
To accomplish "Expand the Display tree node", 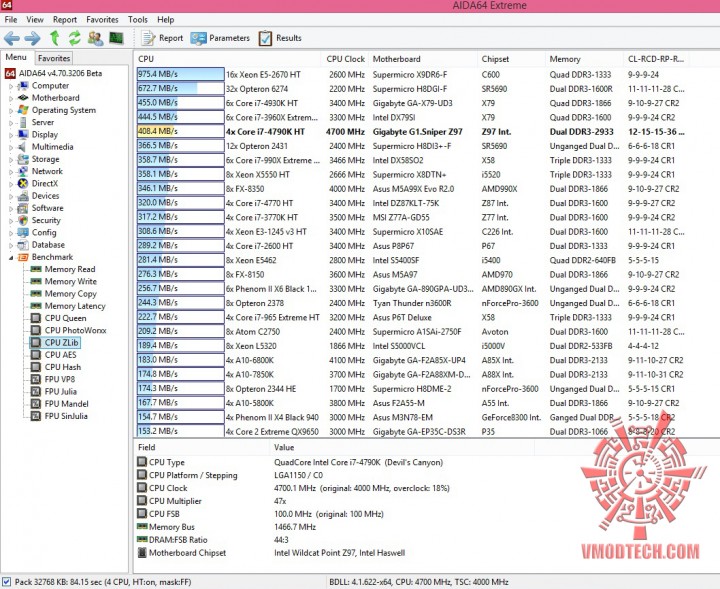I will pos(11,135).
